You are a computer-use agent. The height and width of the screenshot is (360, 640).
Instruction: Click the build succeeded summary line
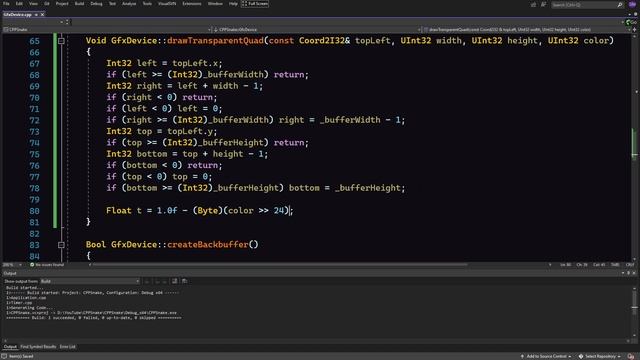point(93,318)
